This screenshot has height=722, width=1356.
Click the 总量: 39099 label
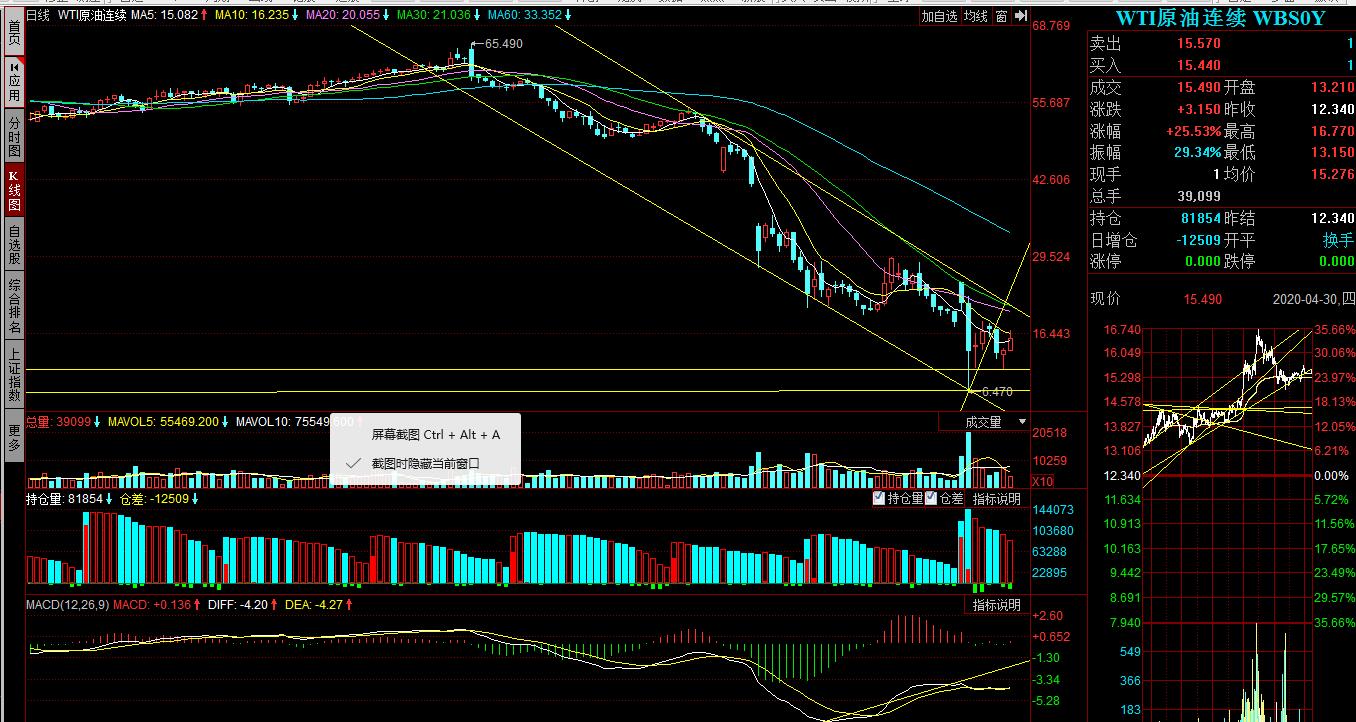59,422
